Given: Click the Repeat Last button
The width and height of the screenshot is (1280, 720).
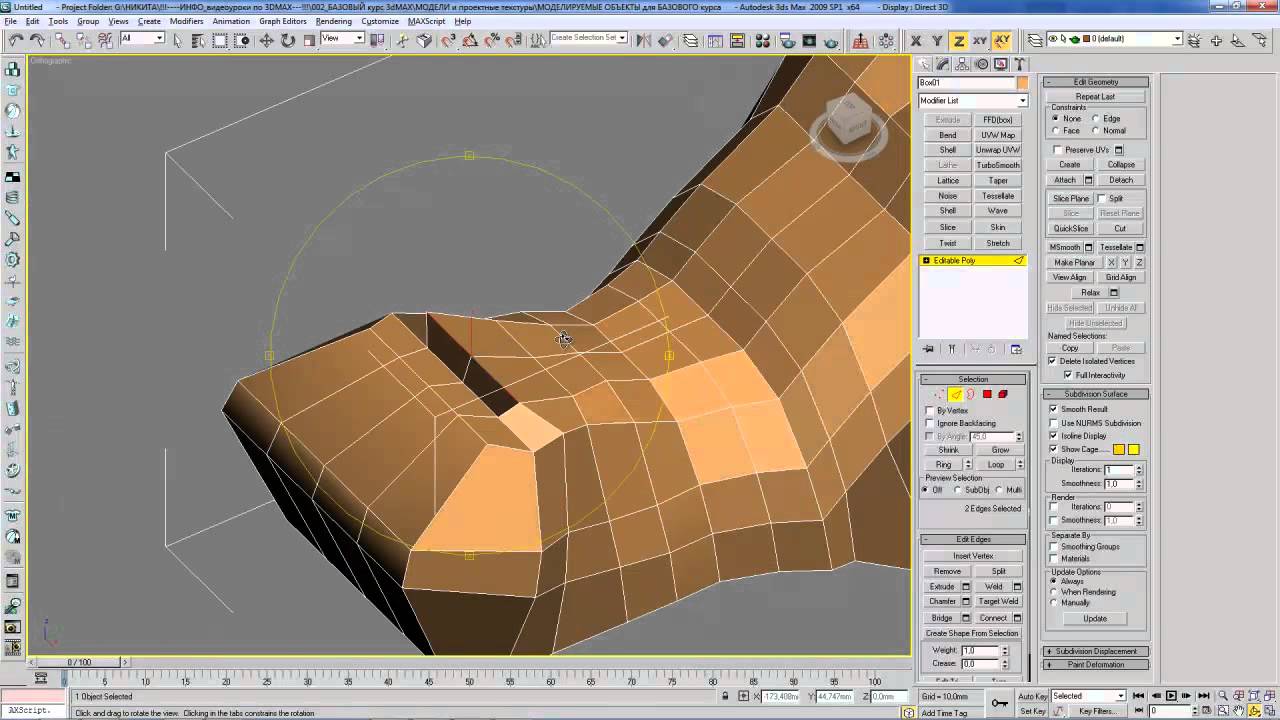Looking at the screenshot, I should point(1095,97).
